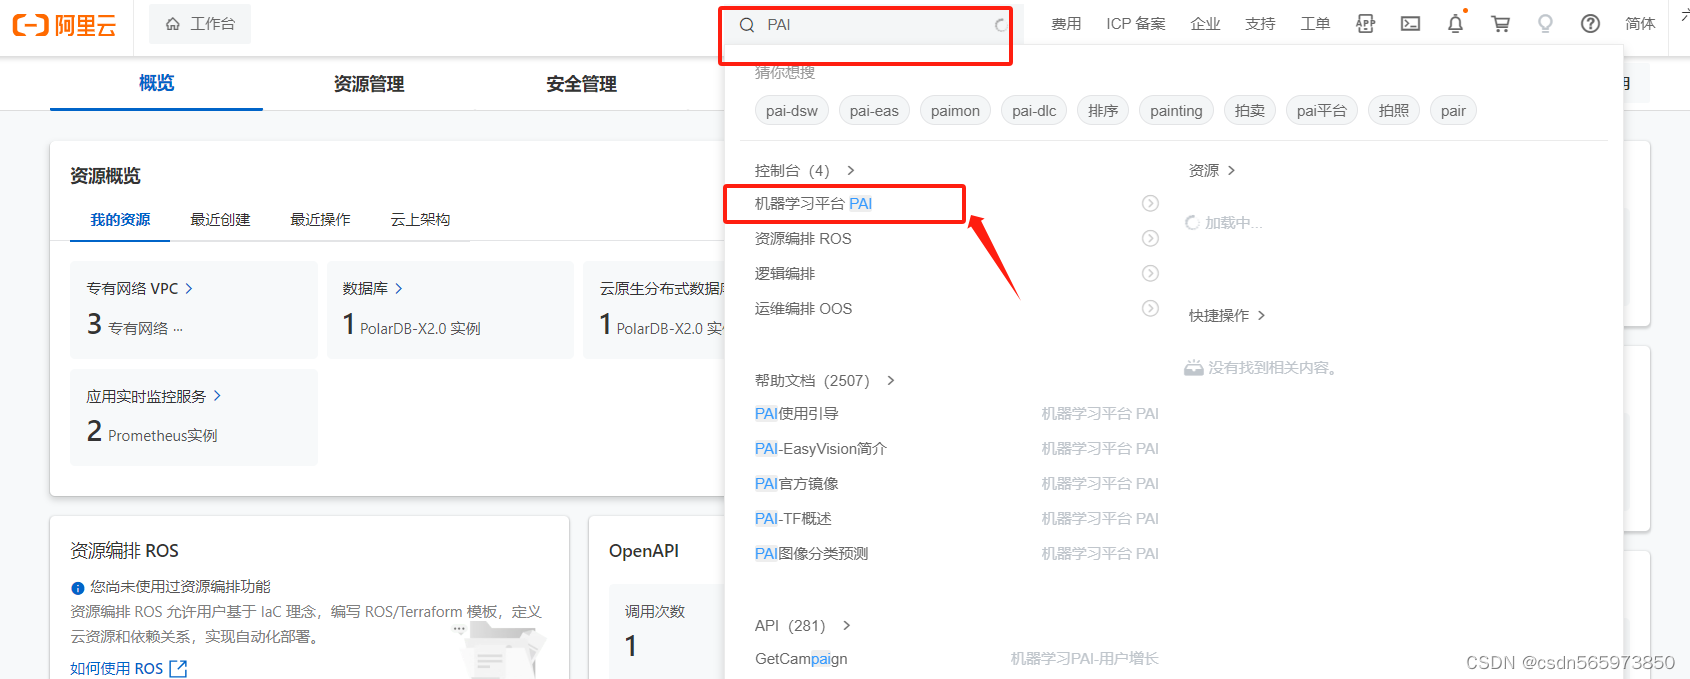Select 最近创建 sub-tab
1690x679 pixels.
(x=220, y=219)
